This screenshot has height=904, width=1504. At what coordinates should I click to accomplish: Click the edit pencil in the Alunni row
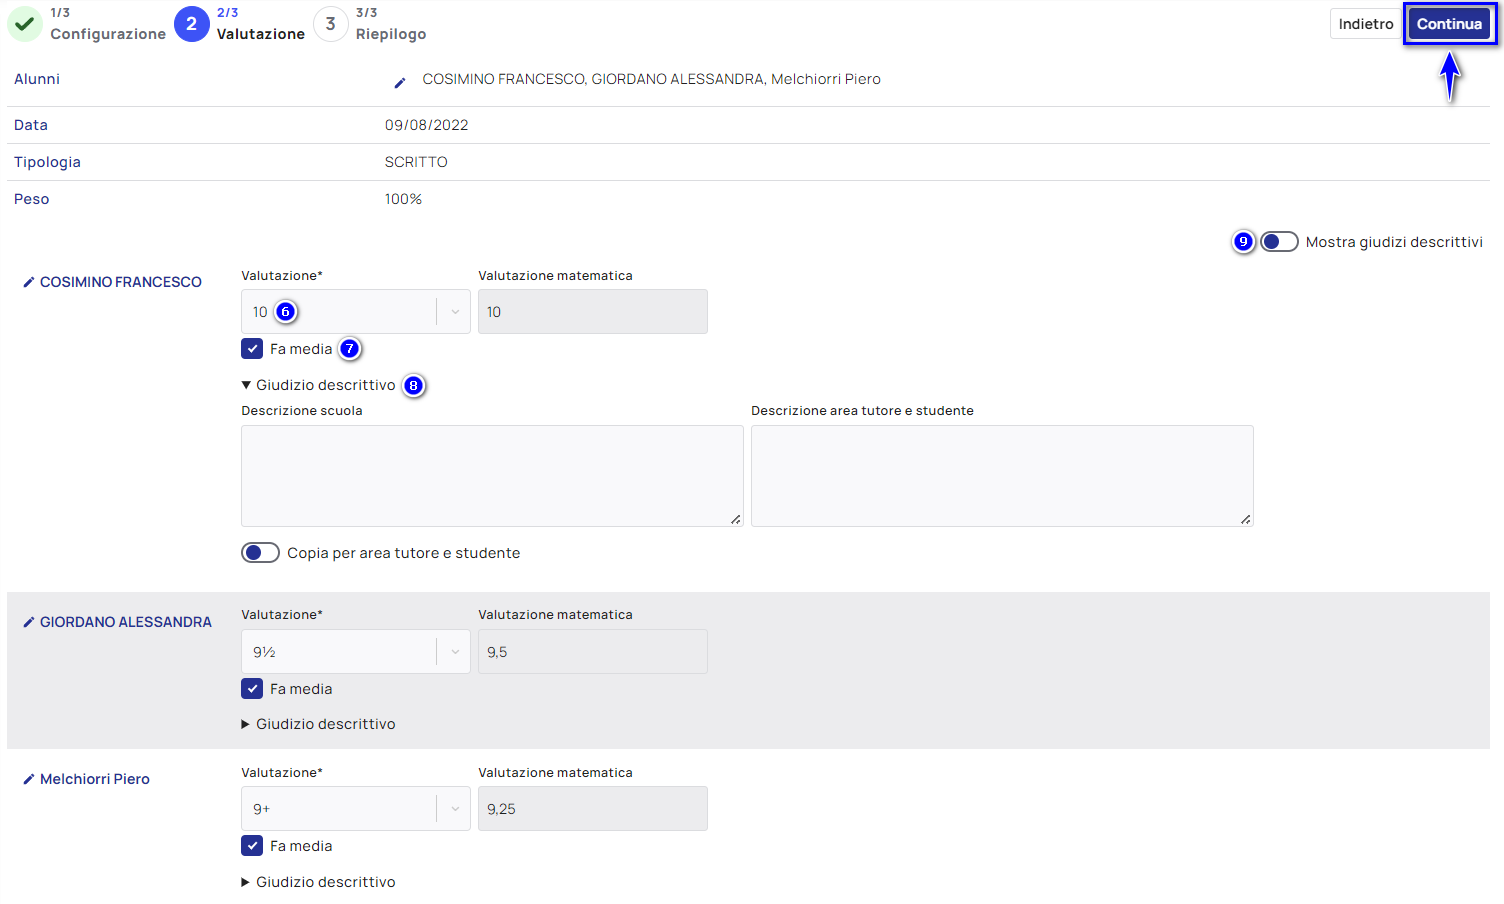[400, 82]
